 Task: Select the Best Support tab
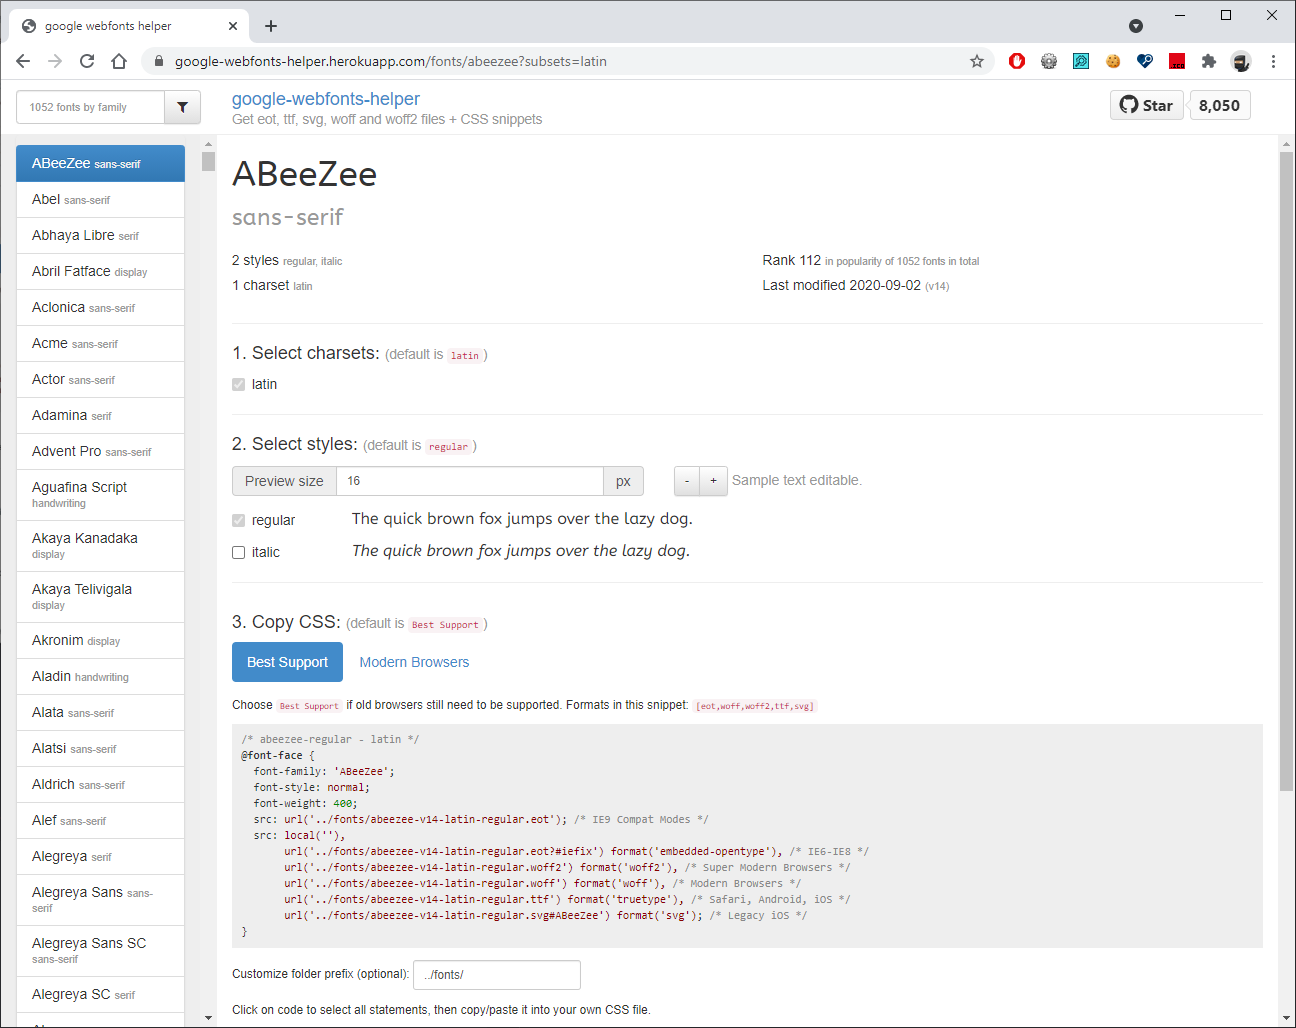(287, 662)
